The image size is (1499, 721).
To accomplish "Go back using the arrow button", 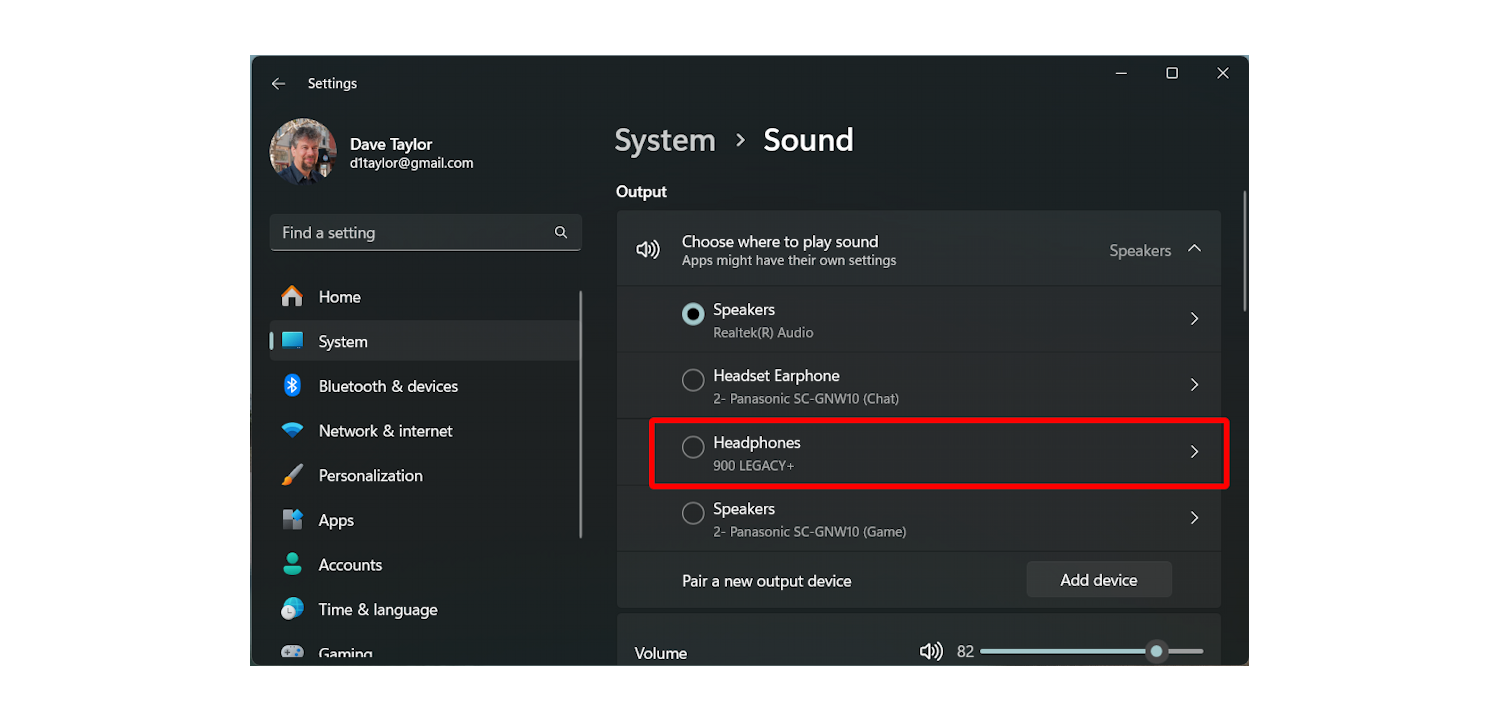I will (278, 83).
